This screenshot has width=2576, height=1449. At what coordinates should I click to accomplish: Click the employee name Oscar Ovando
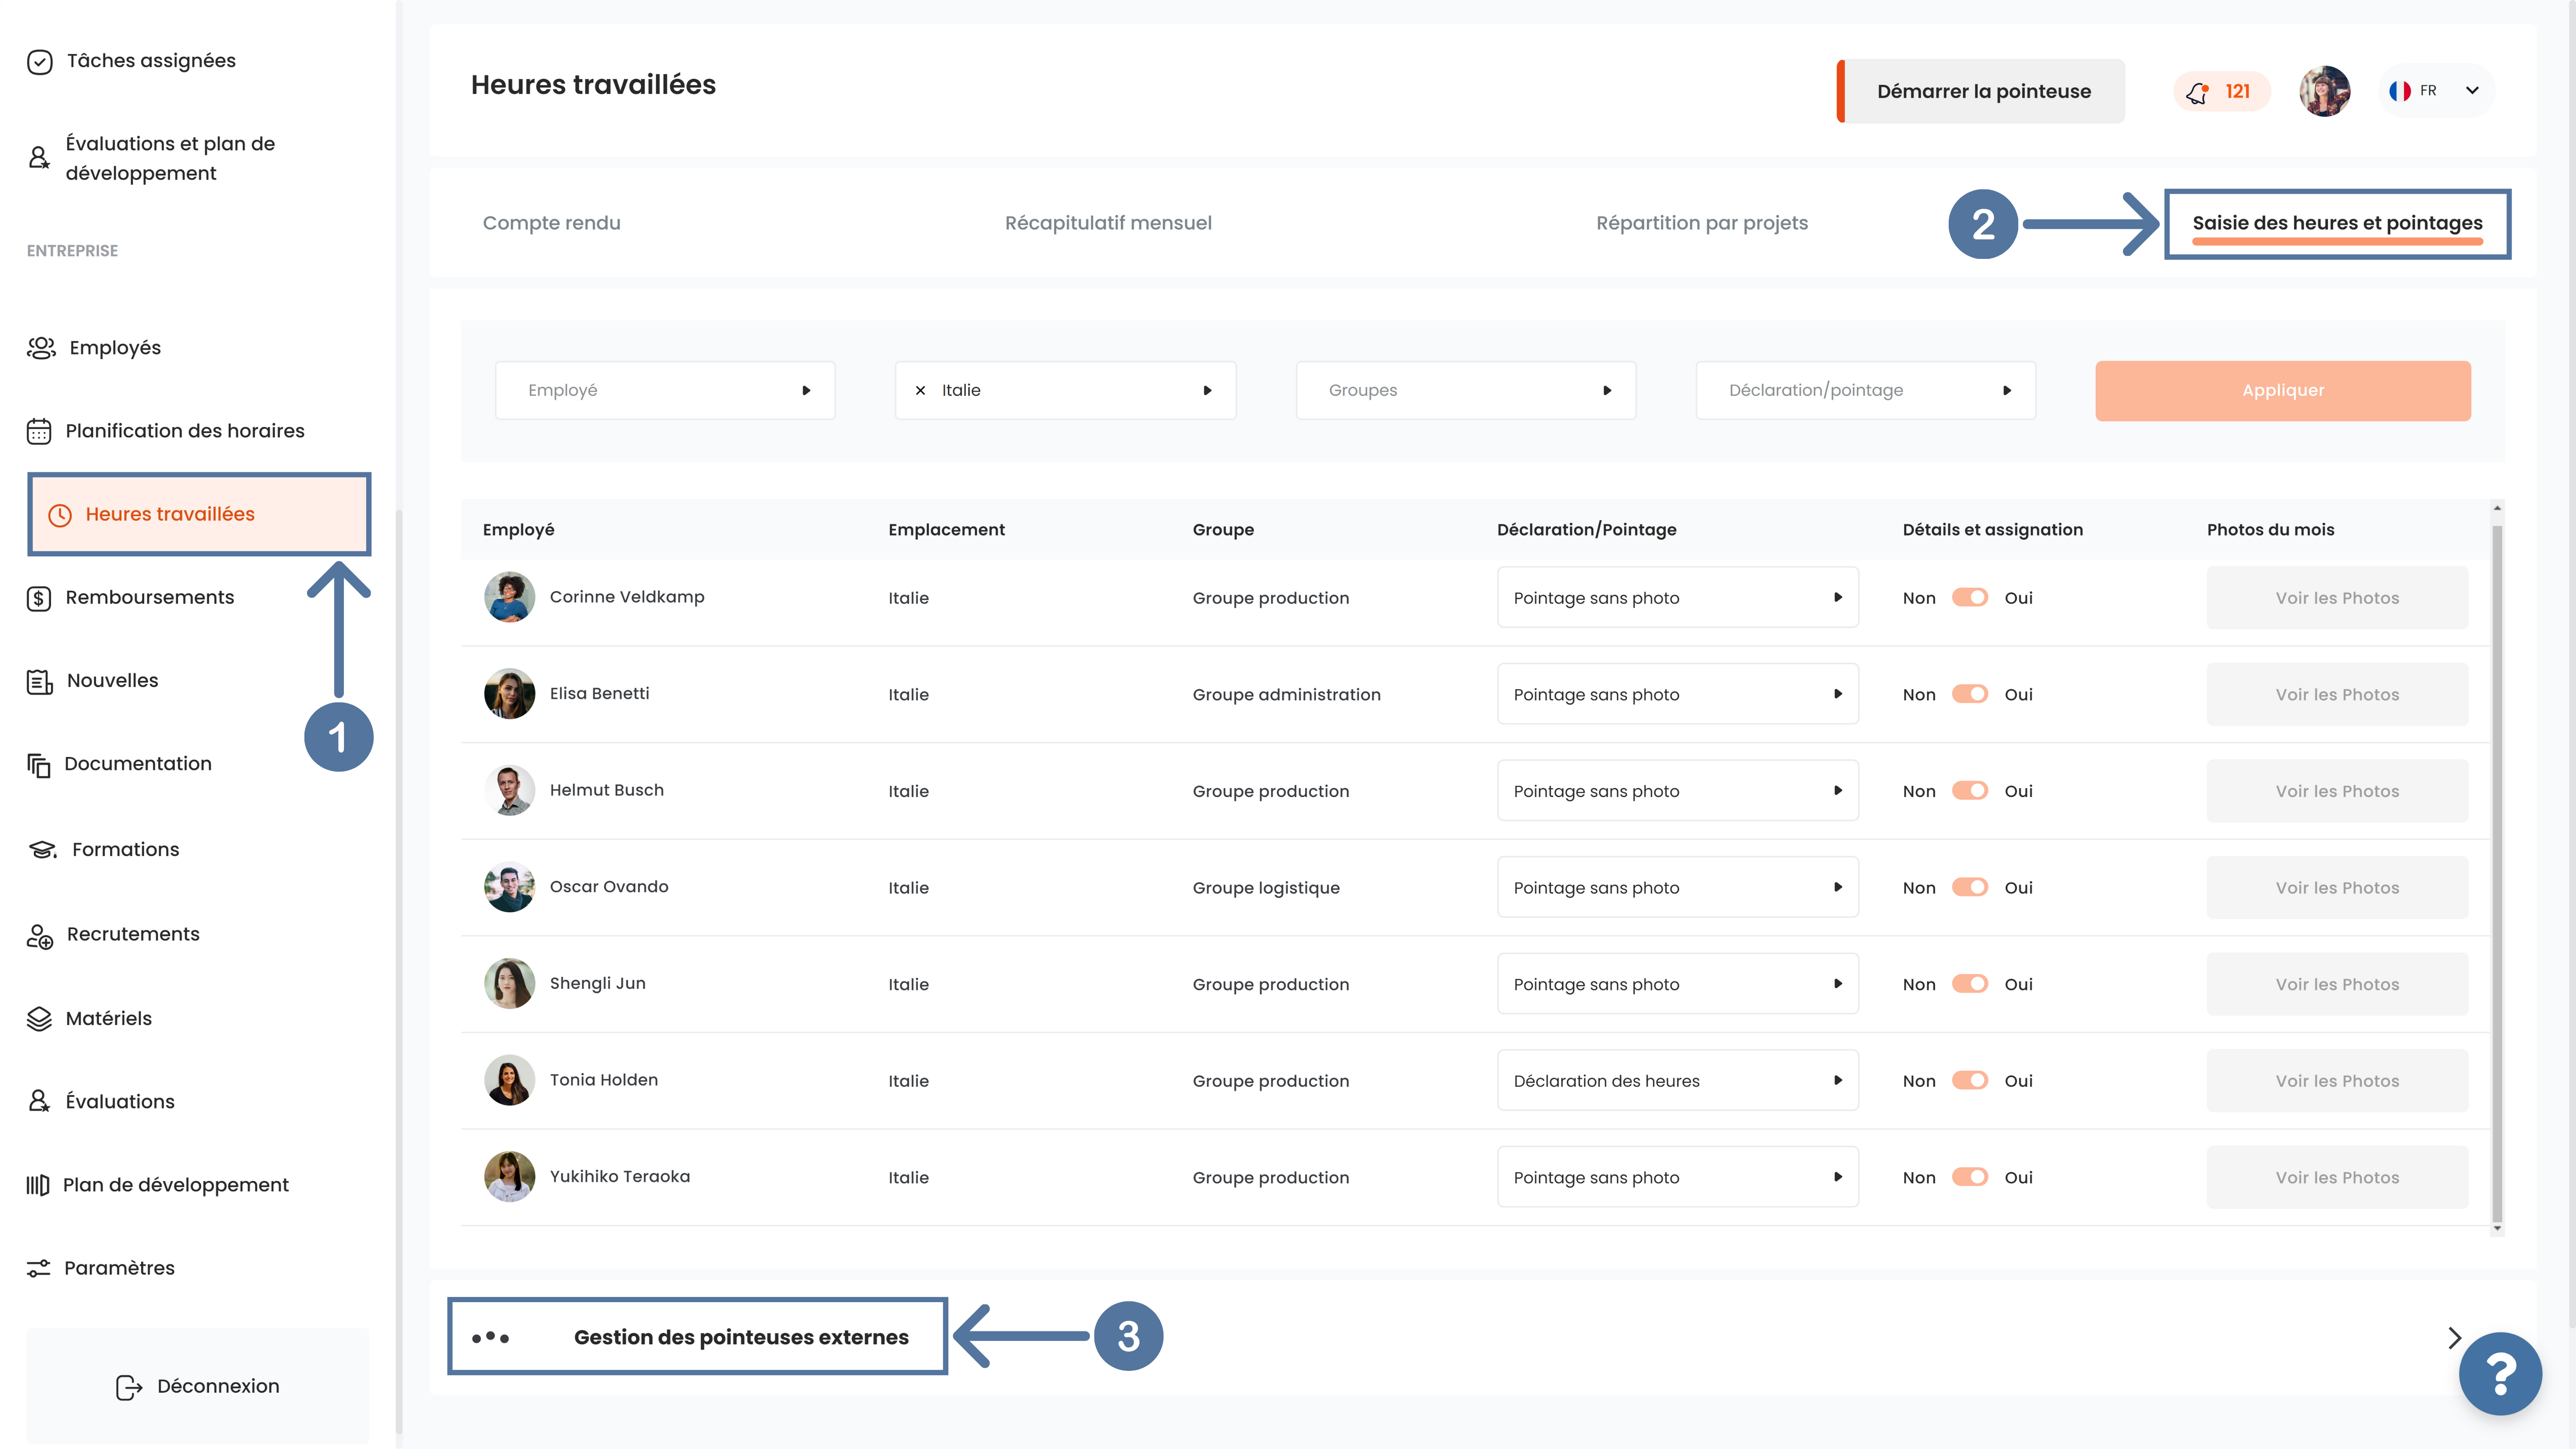click(609, 886)
